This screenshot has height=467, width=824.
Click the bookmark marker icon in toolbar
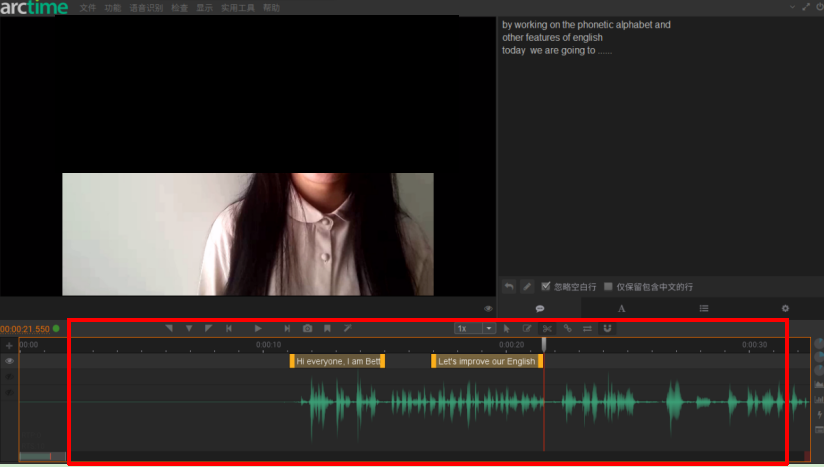click(x=327, y=328)
